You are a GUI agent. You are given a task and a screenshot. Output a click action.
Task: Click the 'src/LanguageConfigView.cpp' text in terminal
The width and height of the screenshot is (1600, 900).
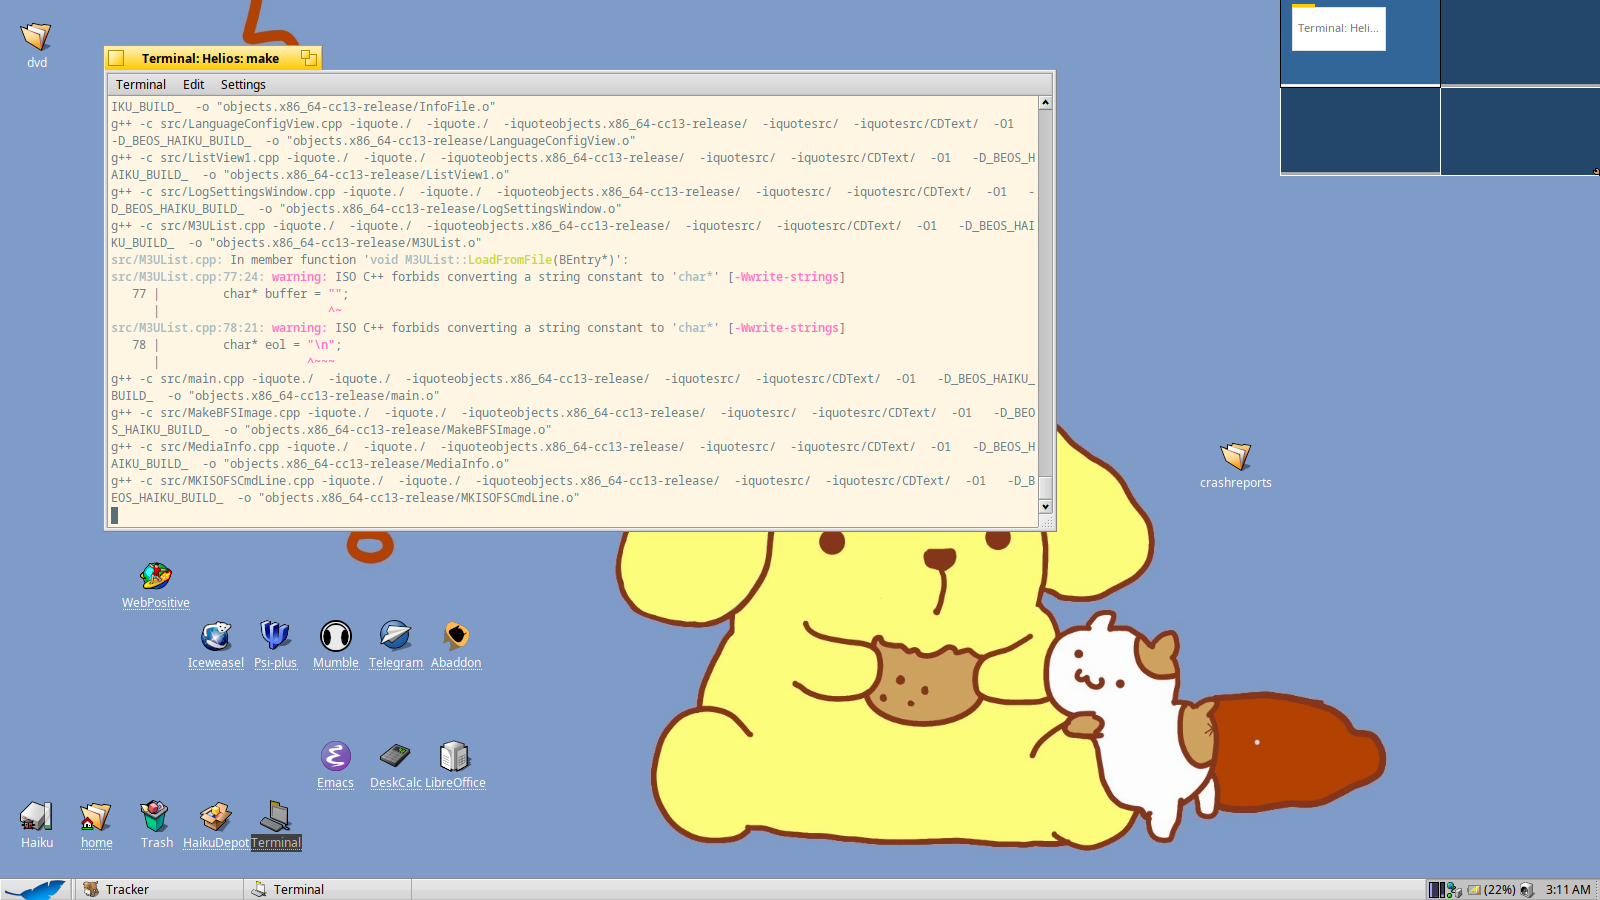(251, 124)
